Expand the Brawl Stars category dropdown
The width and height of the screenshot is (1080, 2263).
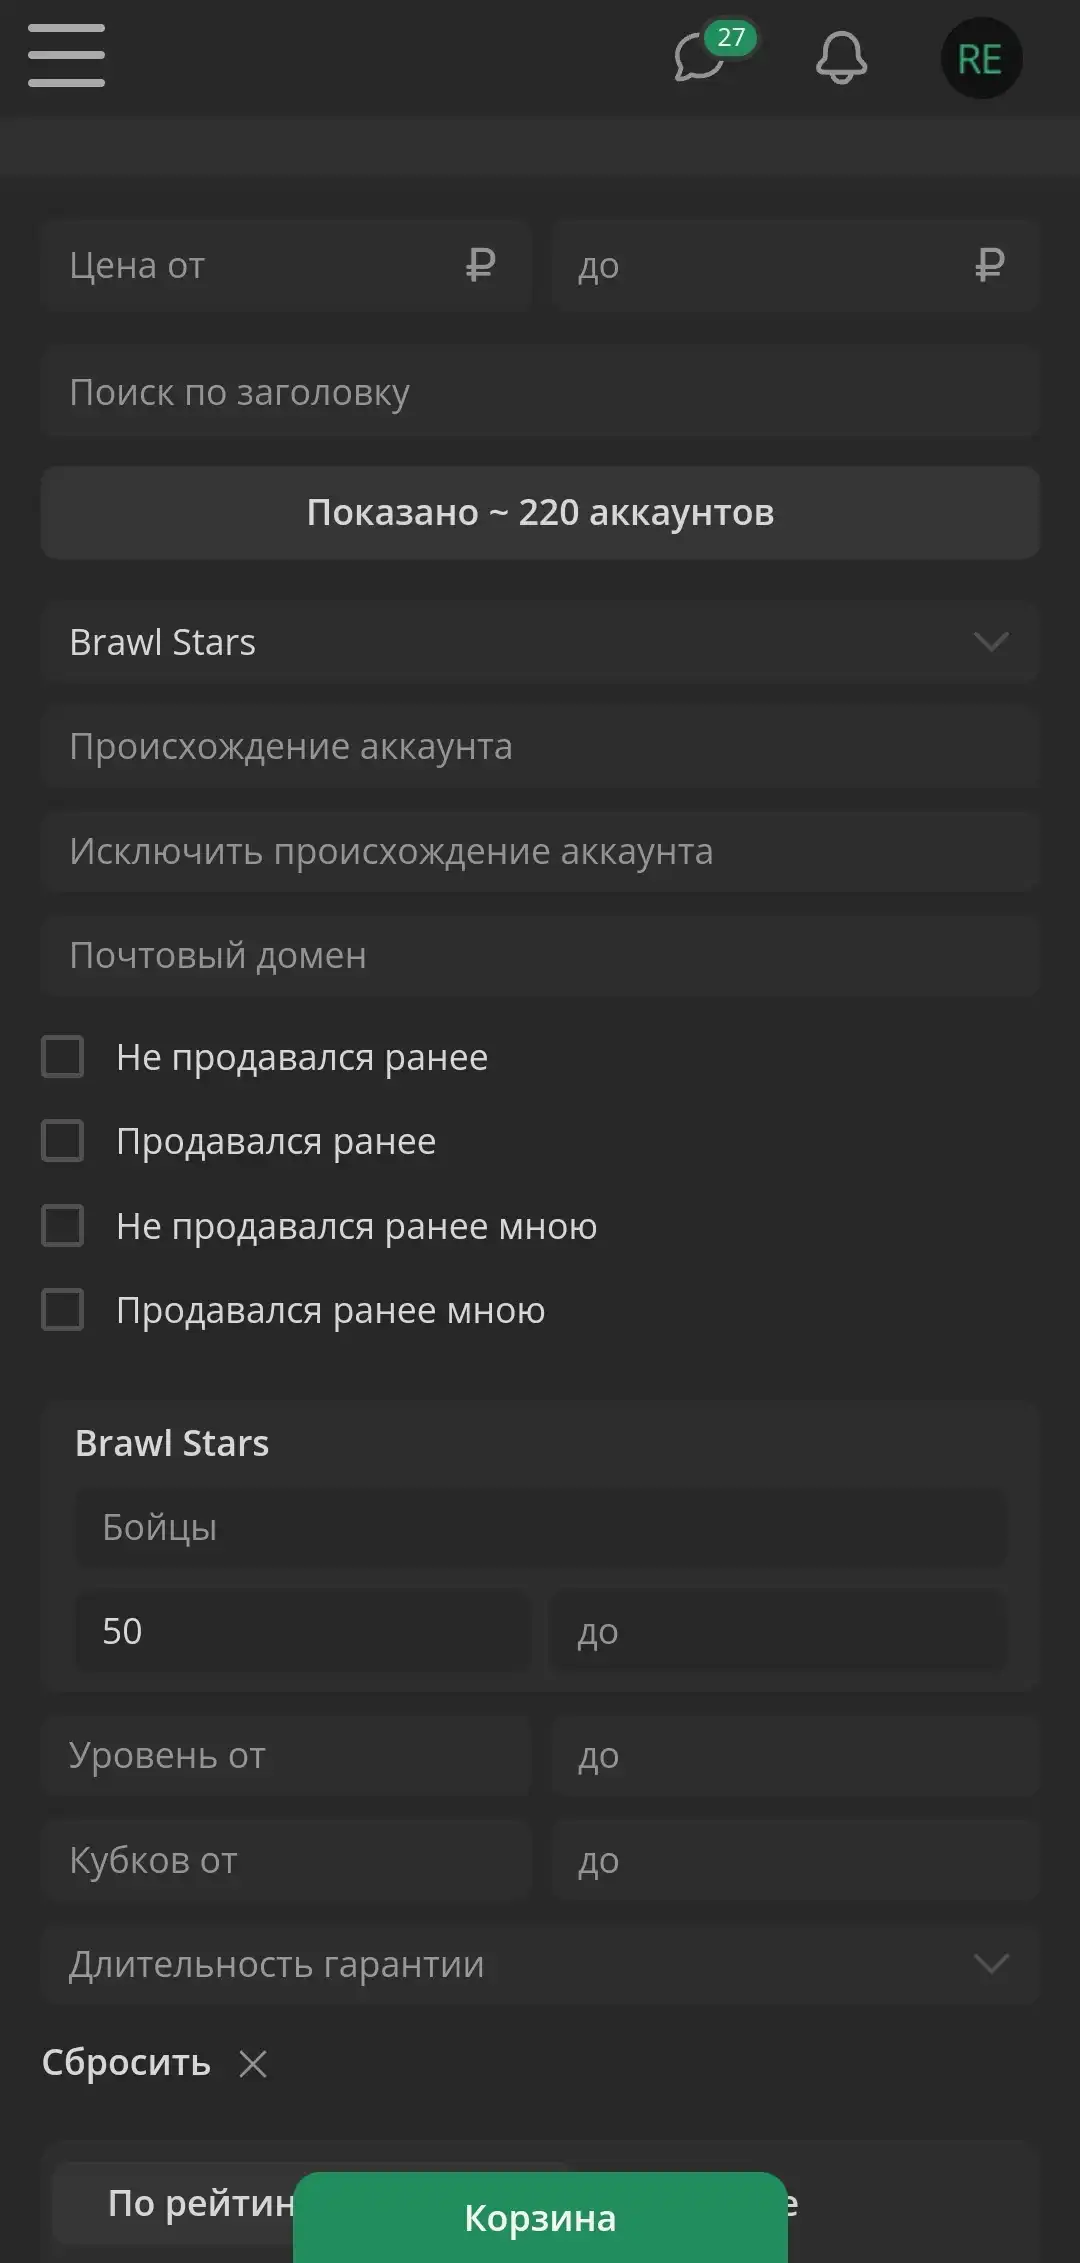[x=540, y=642]
